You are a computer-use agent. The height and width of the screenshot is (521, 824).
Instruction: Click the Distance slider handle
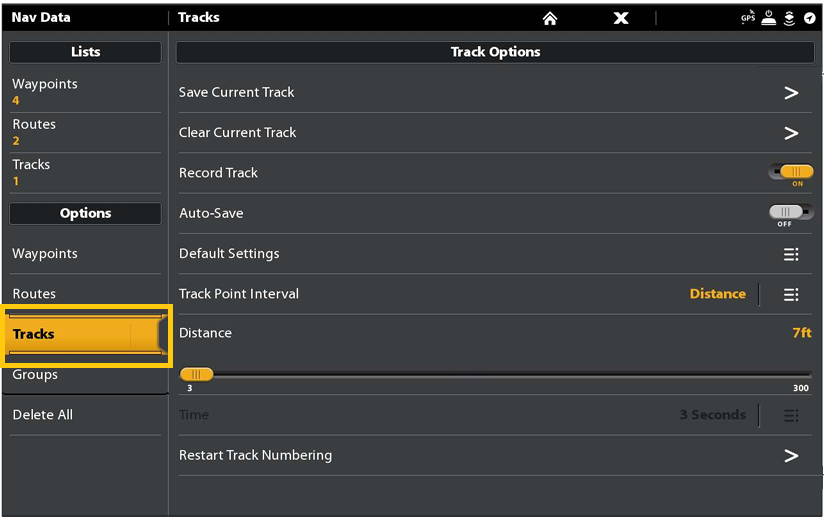pos(196,374)
